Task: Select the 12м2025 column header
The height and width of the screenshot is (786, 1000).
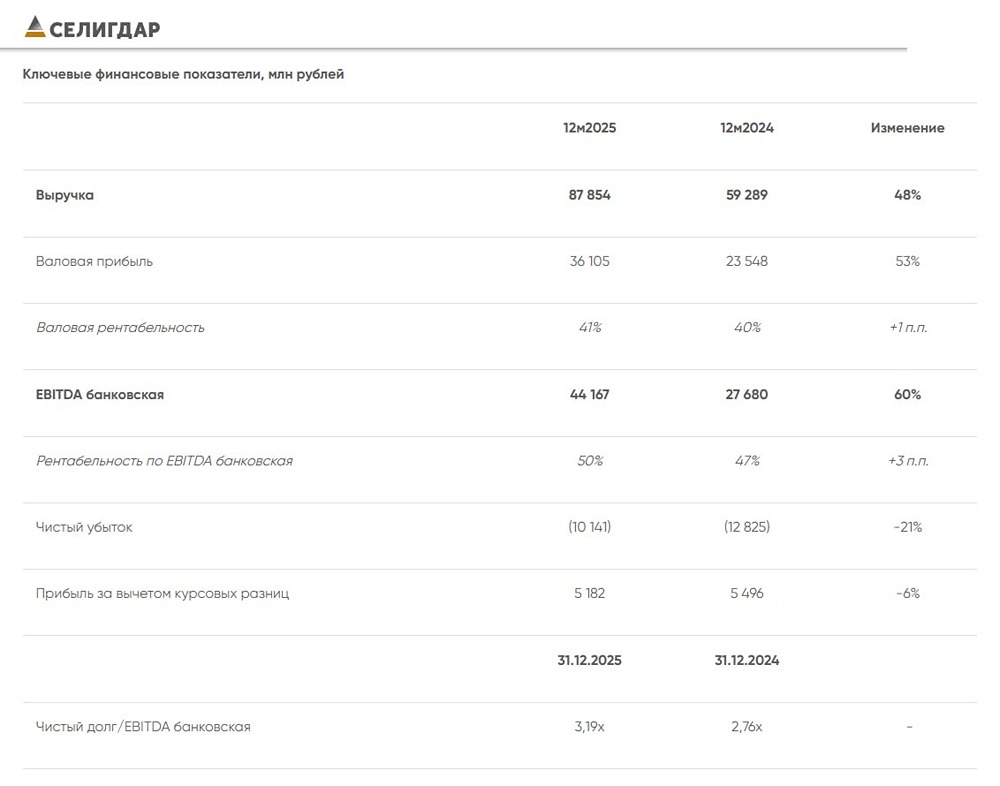Action: coord(589,128)
